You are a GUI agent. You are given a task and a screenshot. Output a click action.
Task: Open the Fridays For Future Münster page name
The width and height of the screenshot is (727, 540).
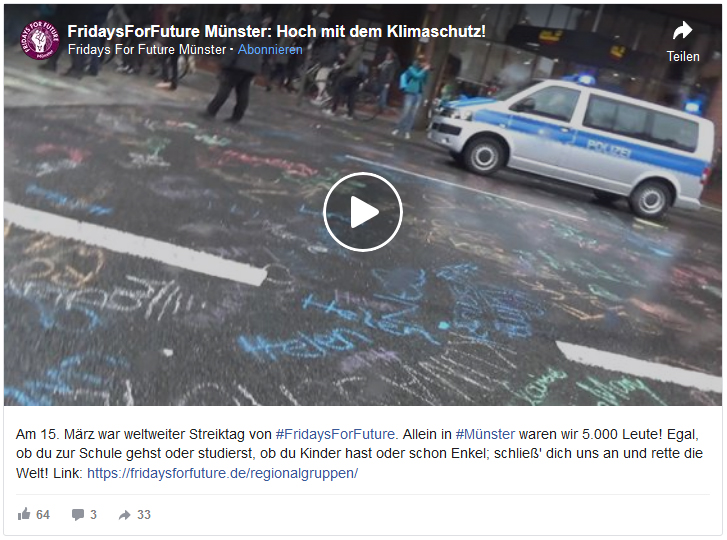click(147, 50)
